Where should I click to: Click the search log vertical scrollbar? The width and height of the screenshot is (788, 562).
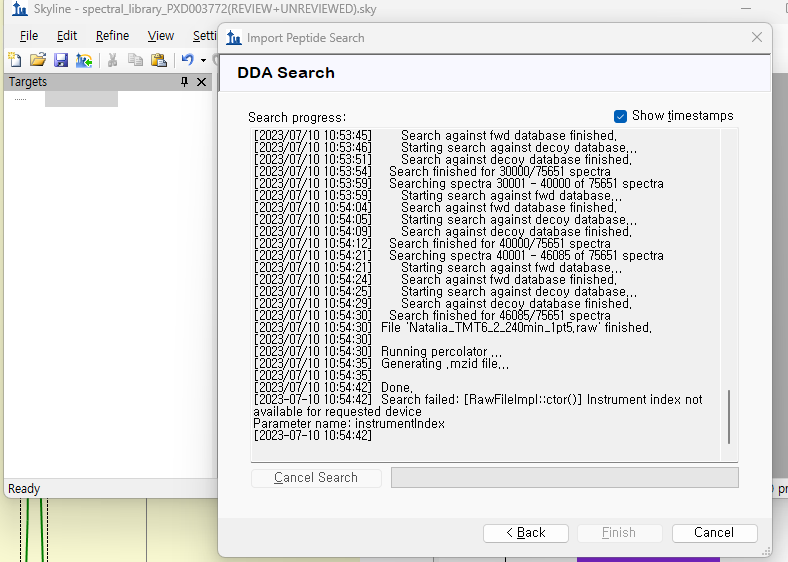tap(729, 417)
